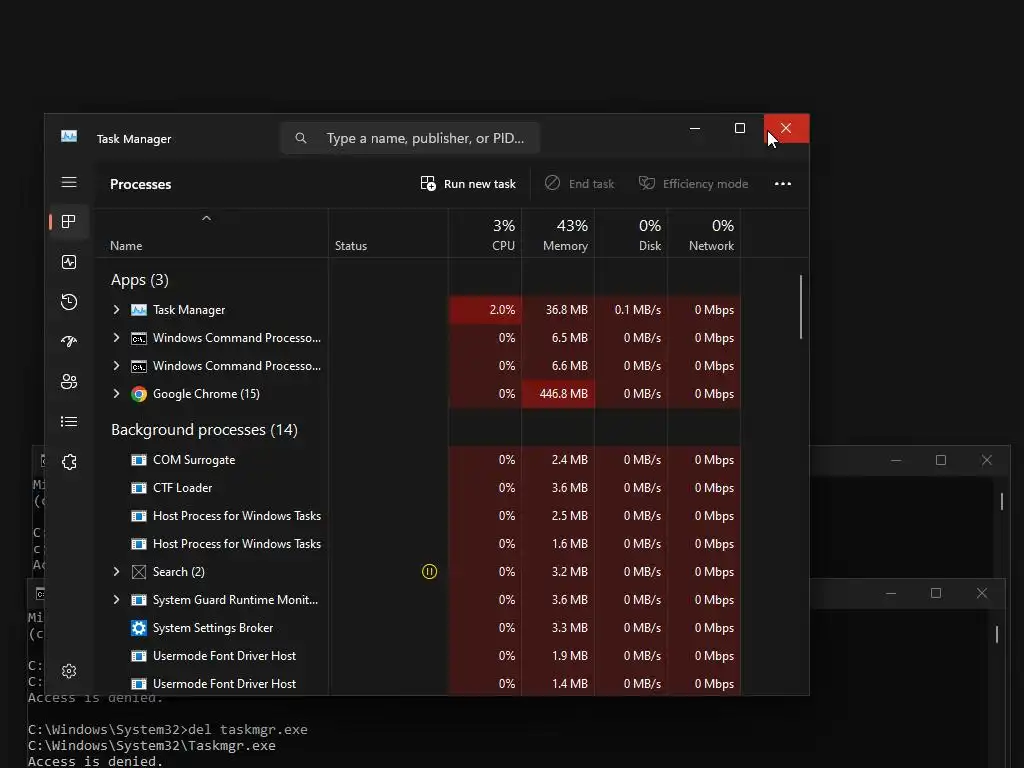Click Chrome memory value 446.8 MB
This screenshot has height=768, width=1024.
pos(563,394)
